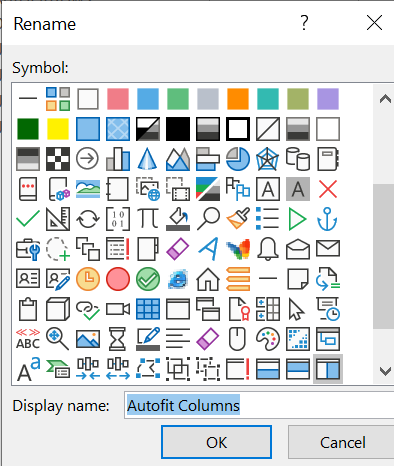Choose the yellow color square
Image resolution: width=394 pixels, height=466 pixels.
pyautogui.click(x=58, y=129)
